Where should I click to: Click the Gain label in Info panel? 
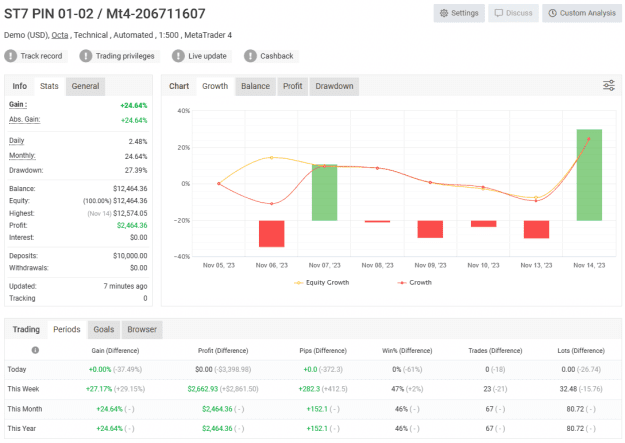18,104
